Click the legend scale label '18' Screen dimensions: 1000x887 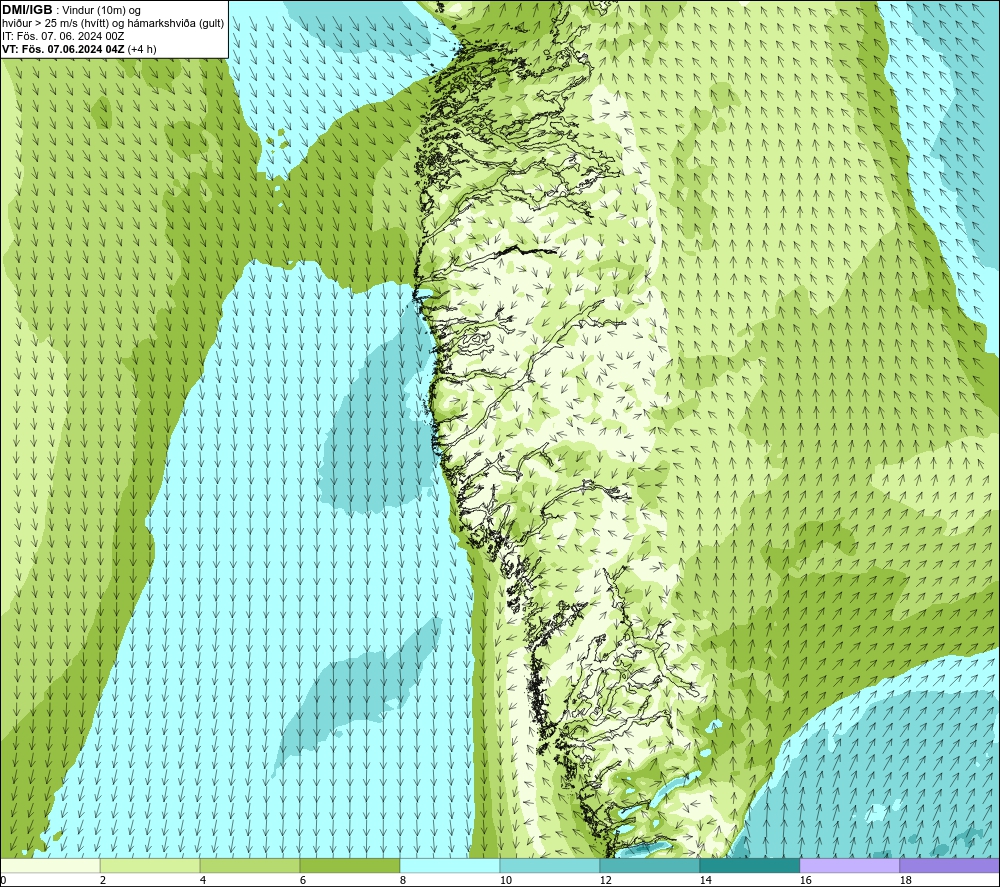point(905,881)
